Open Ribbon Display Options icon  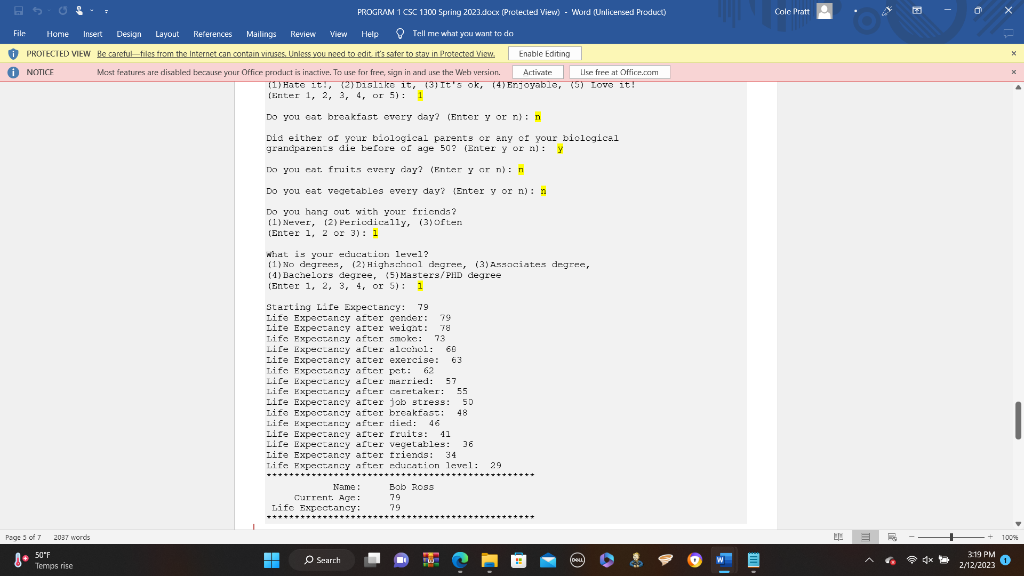click(x=917, y=11)
